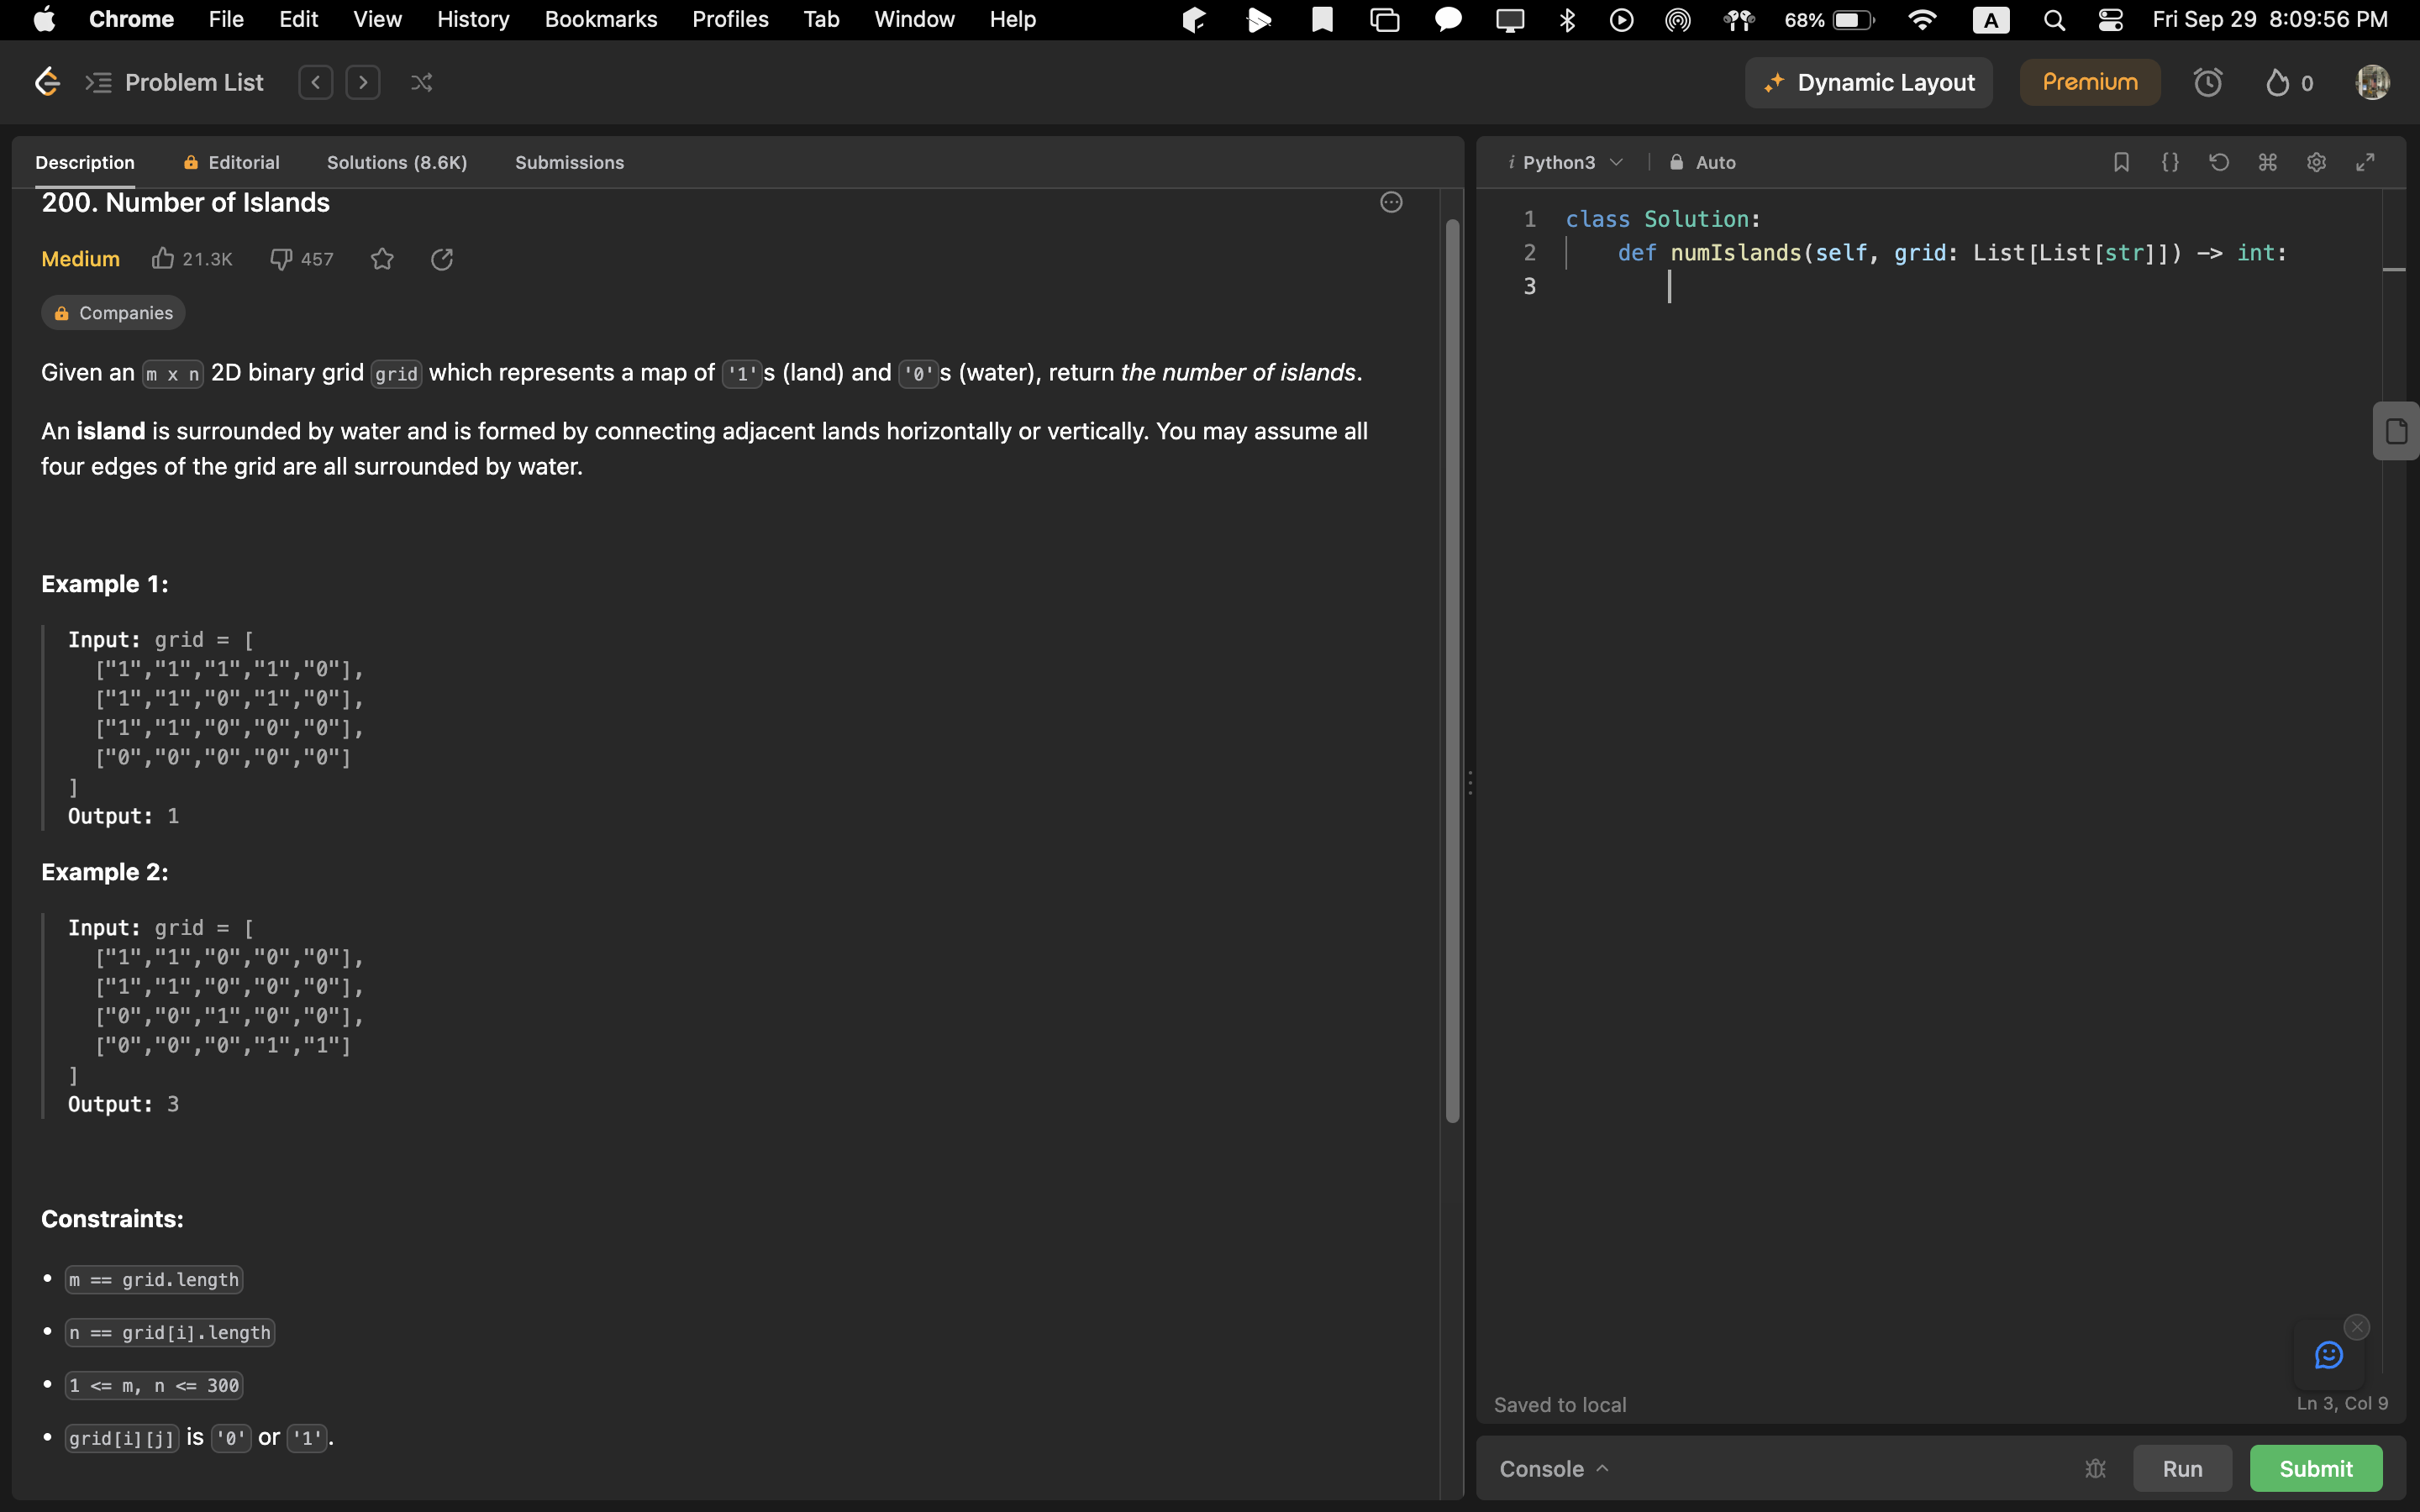Viewport: 2420px width, 1512px height.
Task: Click the shuffle random problem icon
Action: coord(421,82)
